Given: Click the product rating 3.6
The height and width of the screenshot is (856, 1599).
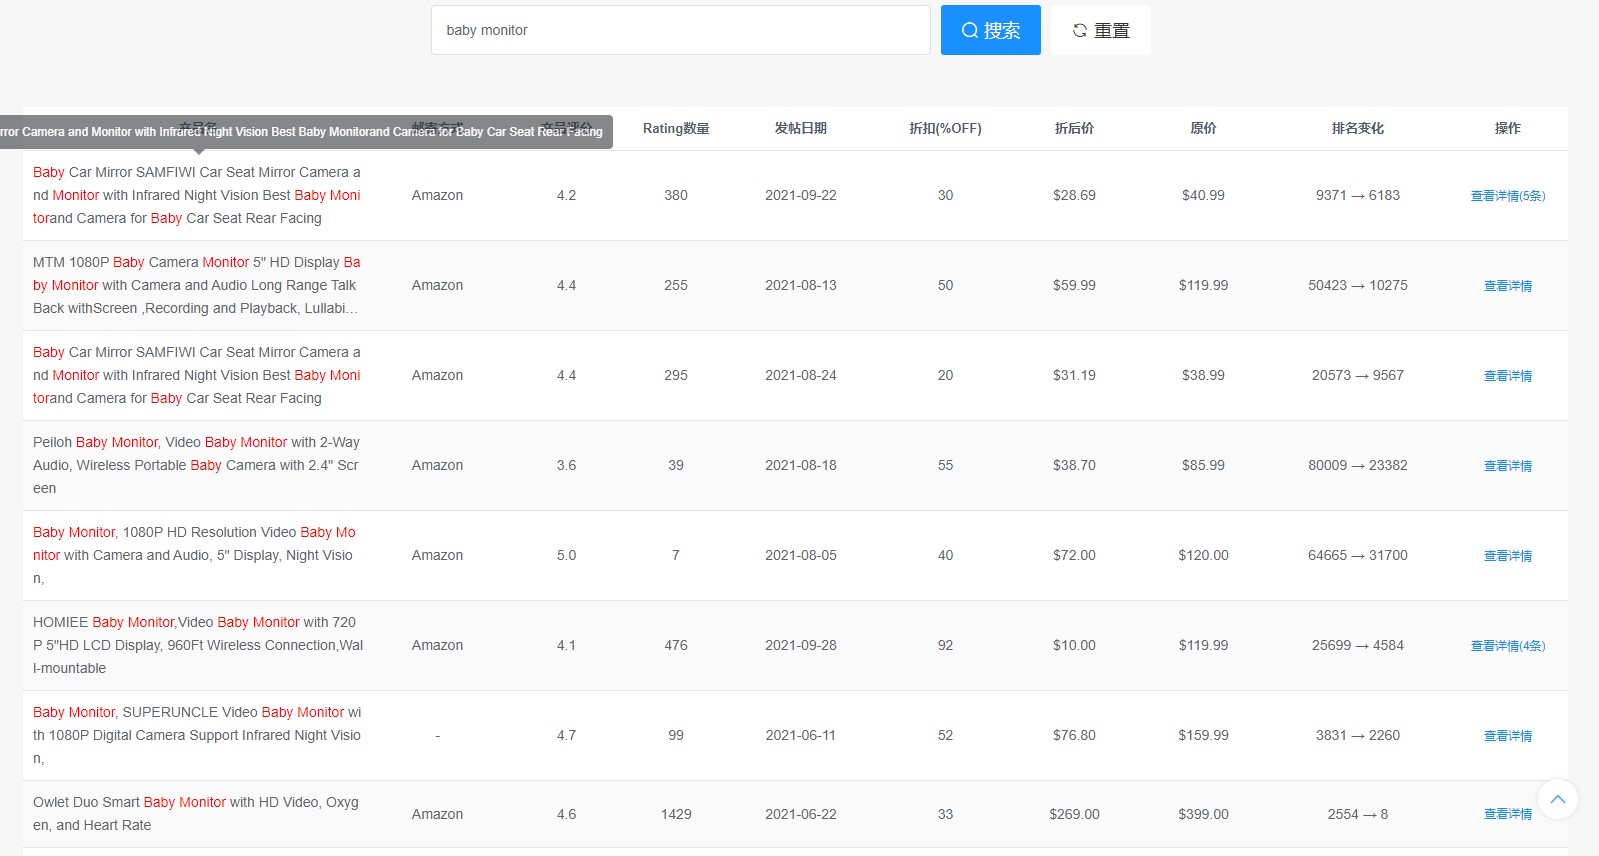Looking at the screenshot, I should click(566, 465).
